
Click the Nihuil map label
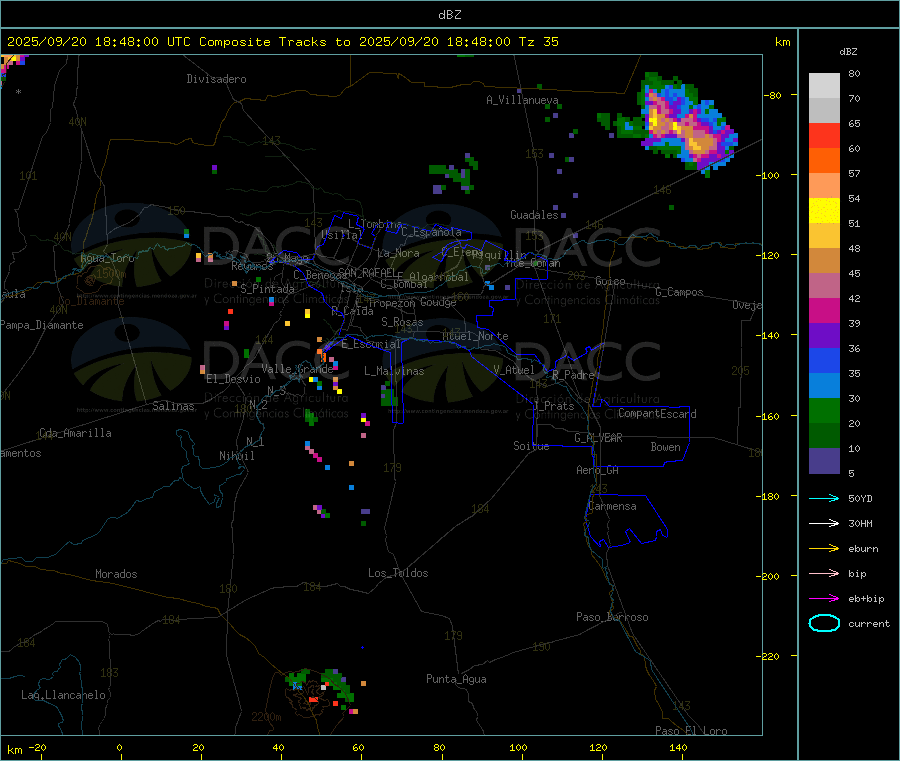(x=237, y=456)
